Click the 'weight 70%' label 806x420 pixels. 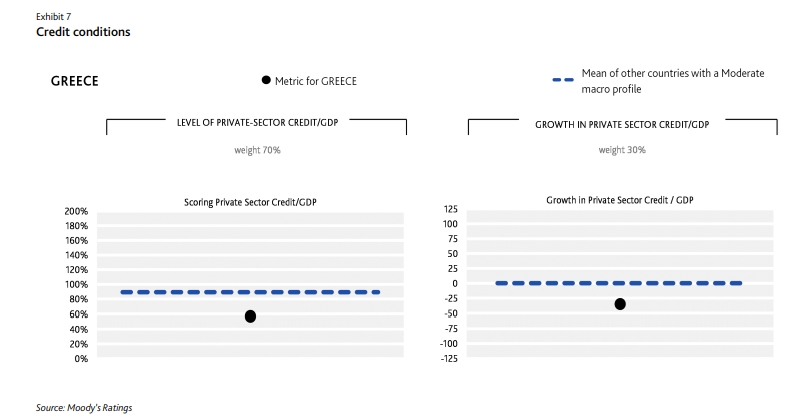click(x=258, y=150)
